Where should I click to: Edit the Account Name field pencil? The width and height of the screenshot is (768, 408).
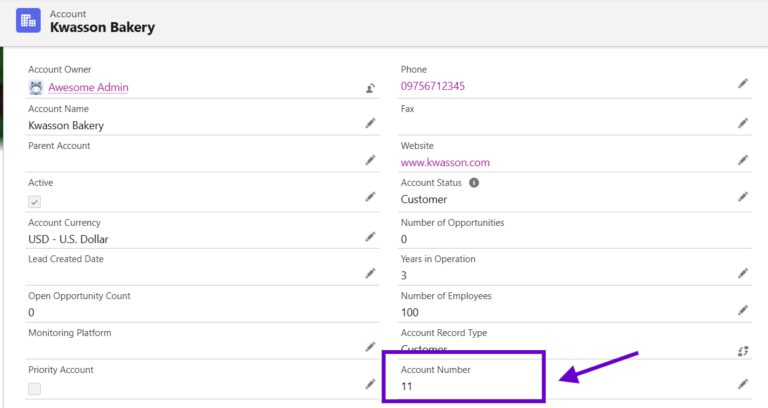point(370,123)
